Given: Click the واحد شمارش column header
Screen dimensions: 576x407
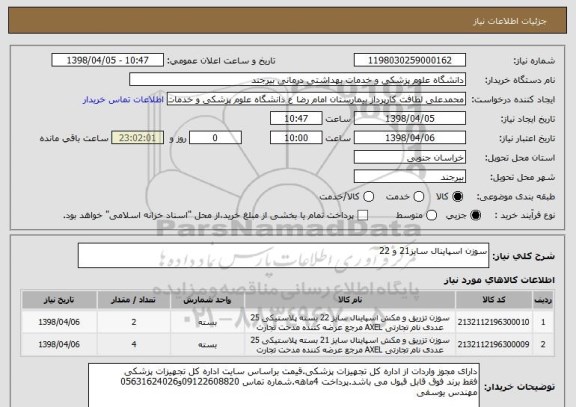Looking at the screenshot, I should pos(207,300).
